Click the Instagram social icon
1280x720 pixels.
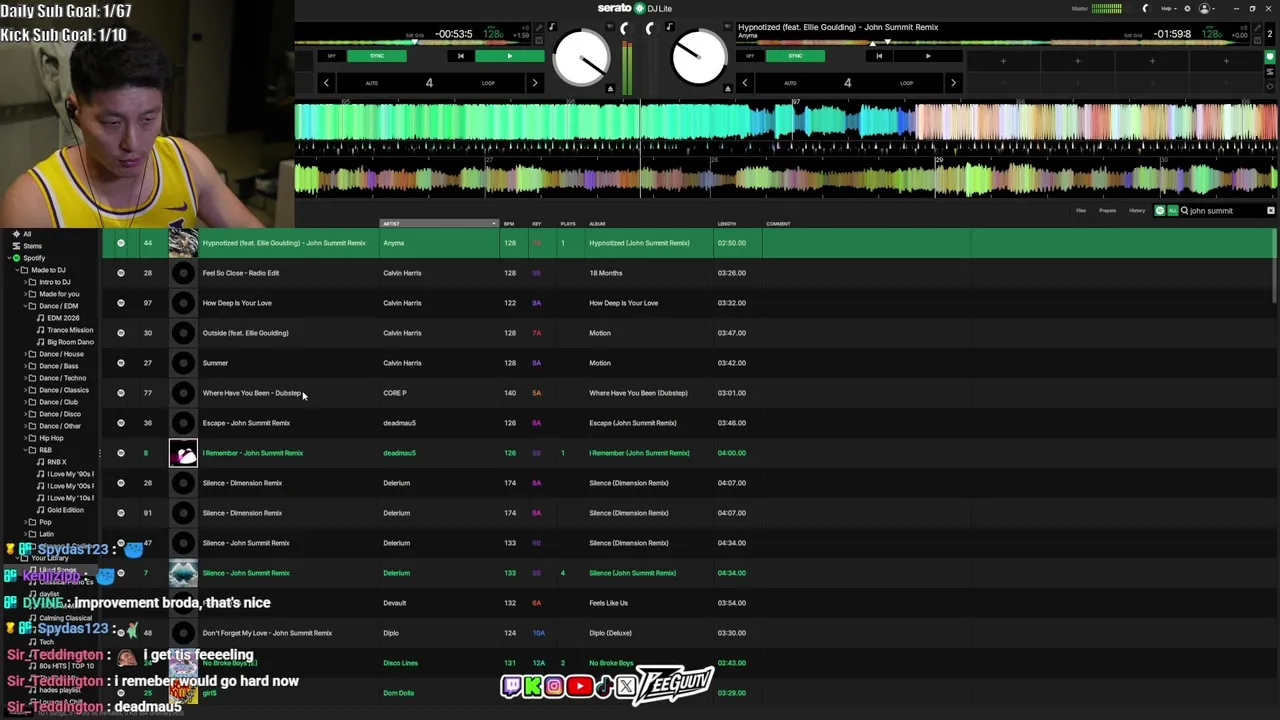tap(554, 686)
